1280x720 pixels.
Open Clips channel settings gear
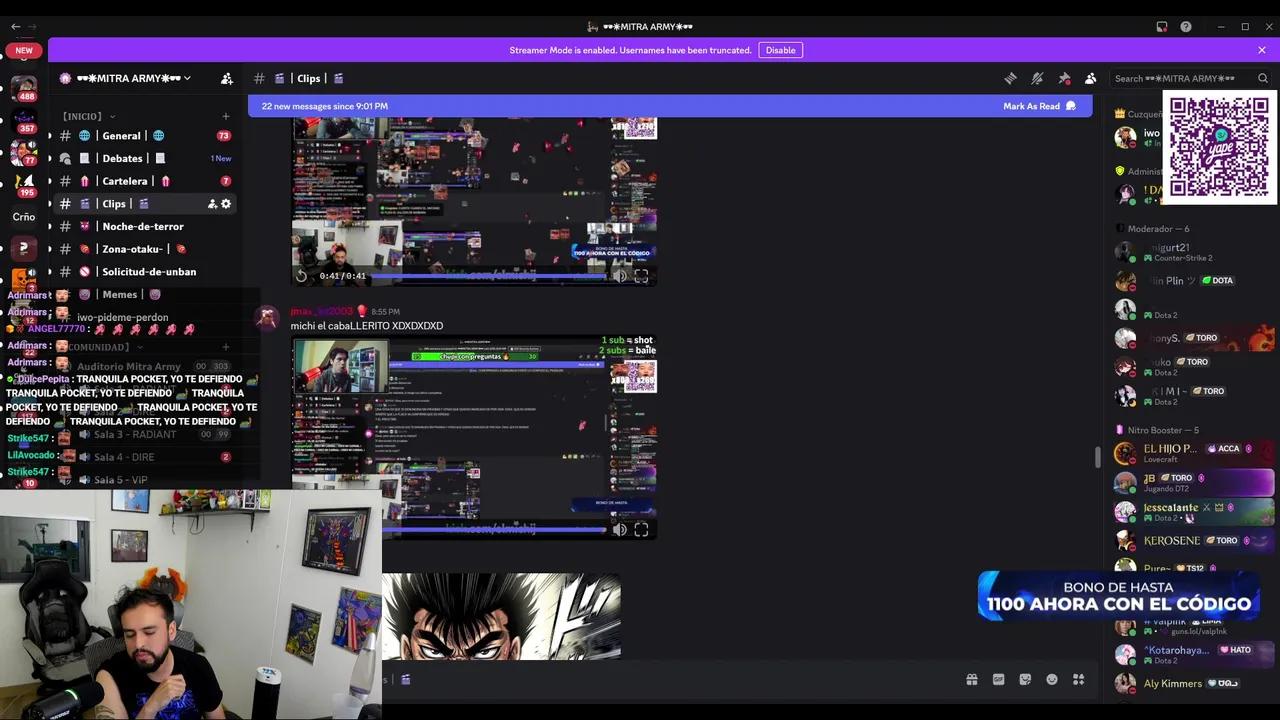pos(226,204)
